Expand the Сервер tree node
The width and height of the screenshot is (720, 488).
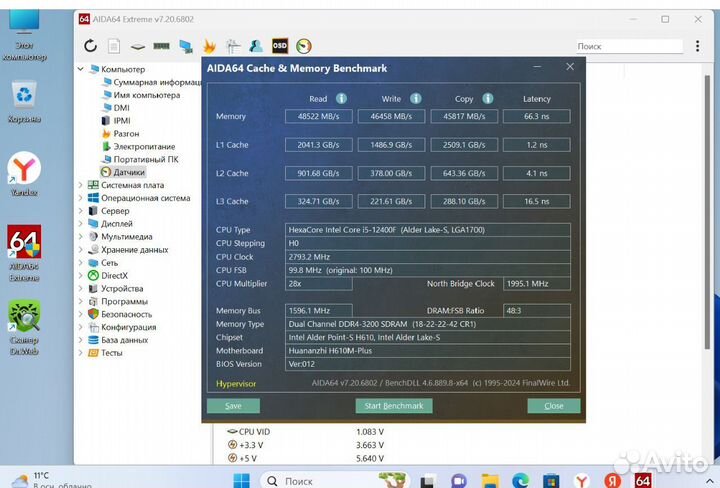(x=81, y=211)
